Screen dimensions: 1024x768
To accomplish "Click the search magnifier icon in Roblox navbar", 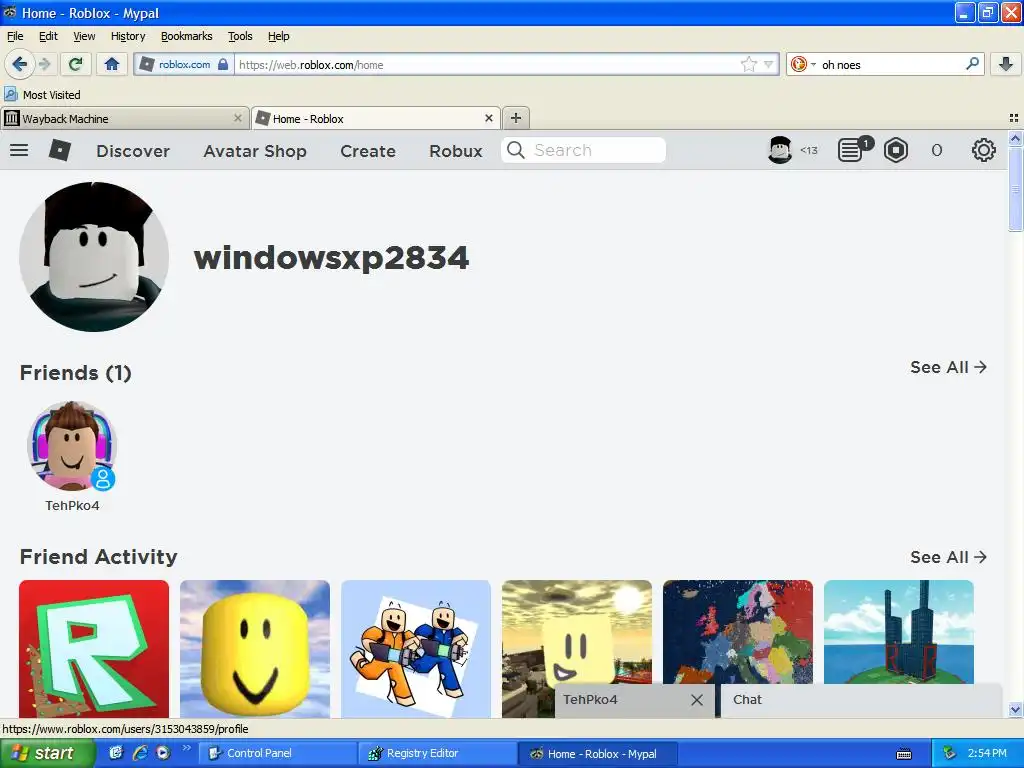I will click(x=515, y=150).
